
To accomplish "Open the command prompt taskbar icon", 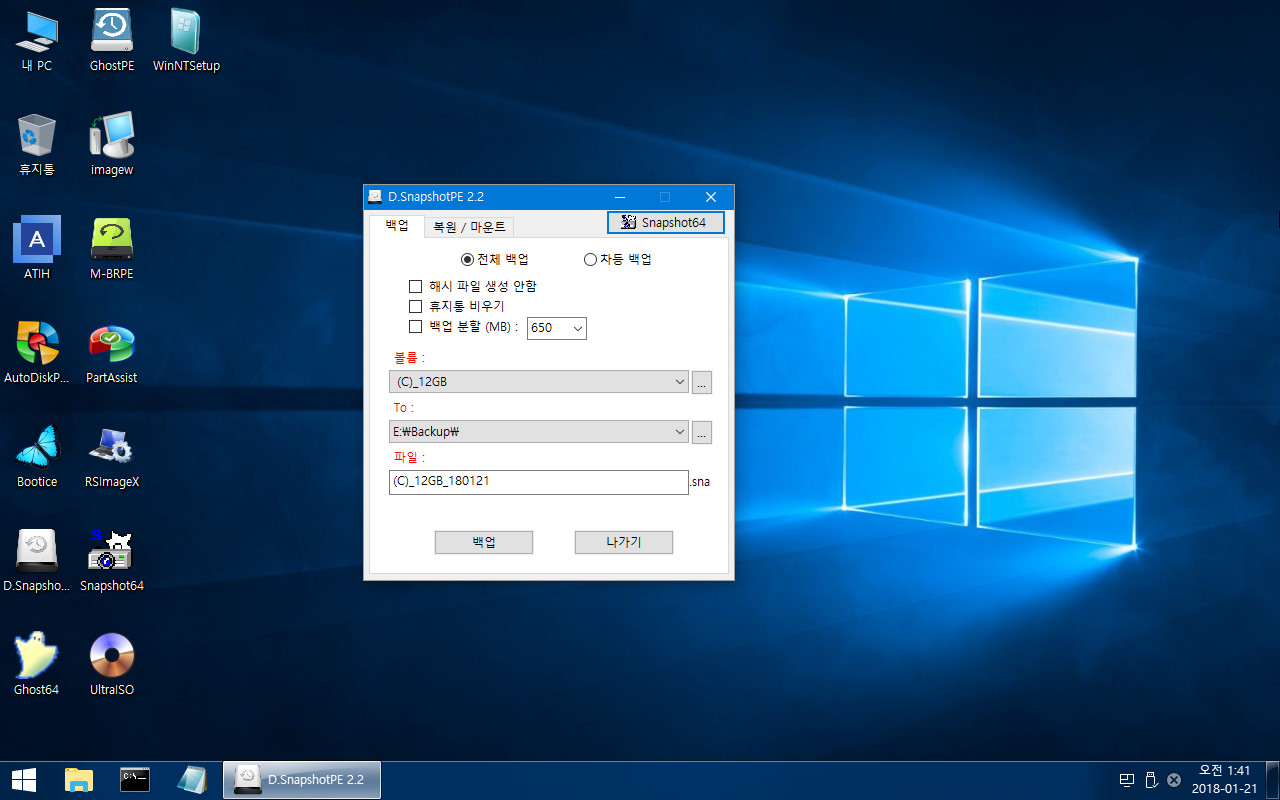I will pyautogui.click(x=135, y=780).
